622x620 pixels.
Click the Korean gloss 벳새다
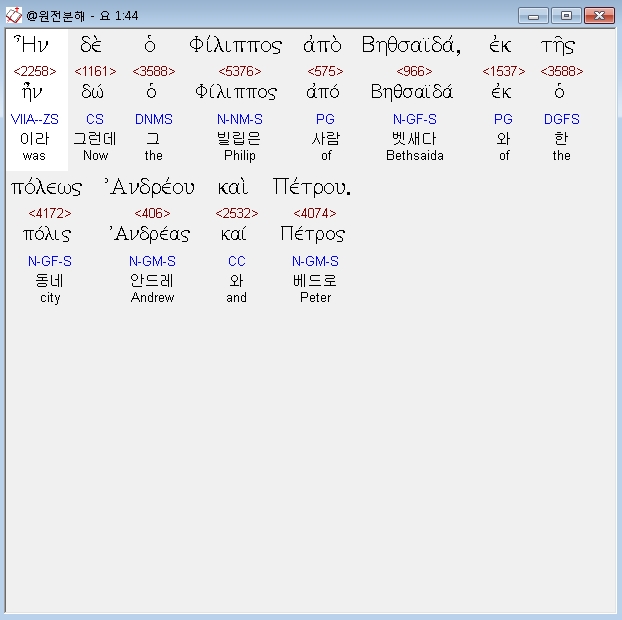[x=414, y=138]
